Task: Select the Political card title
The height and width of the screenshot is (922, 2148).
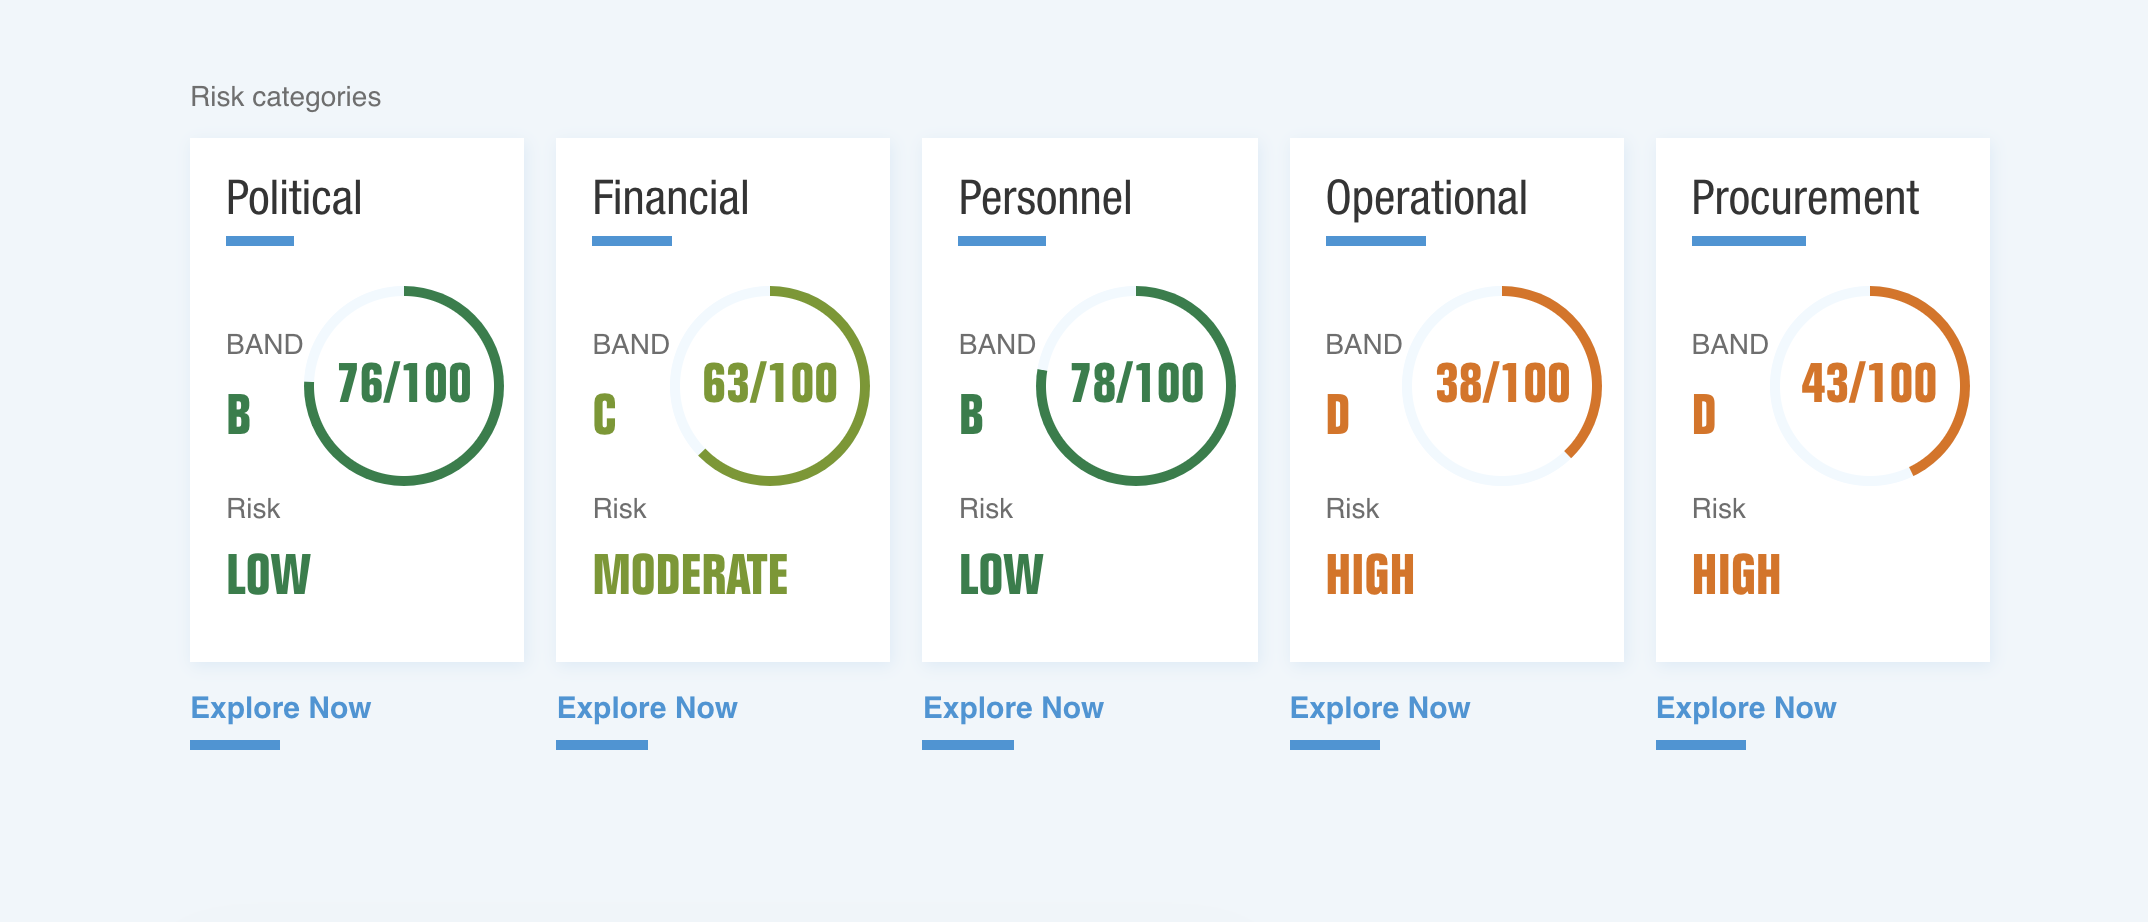Action: click(294, 198)
